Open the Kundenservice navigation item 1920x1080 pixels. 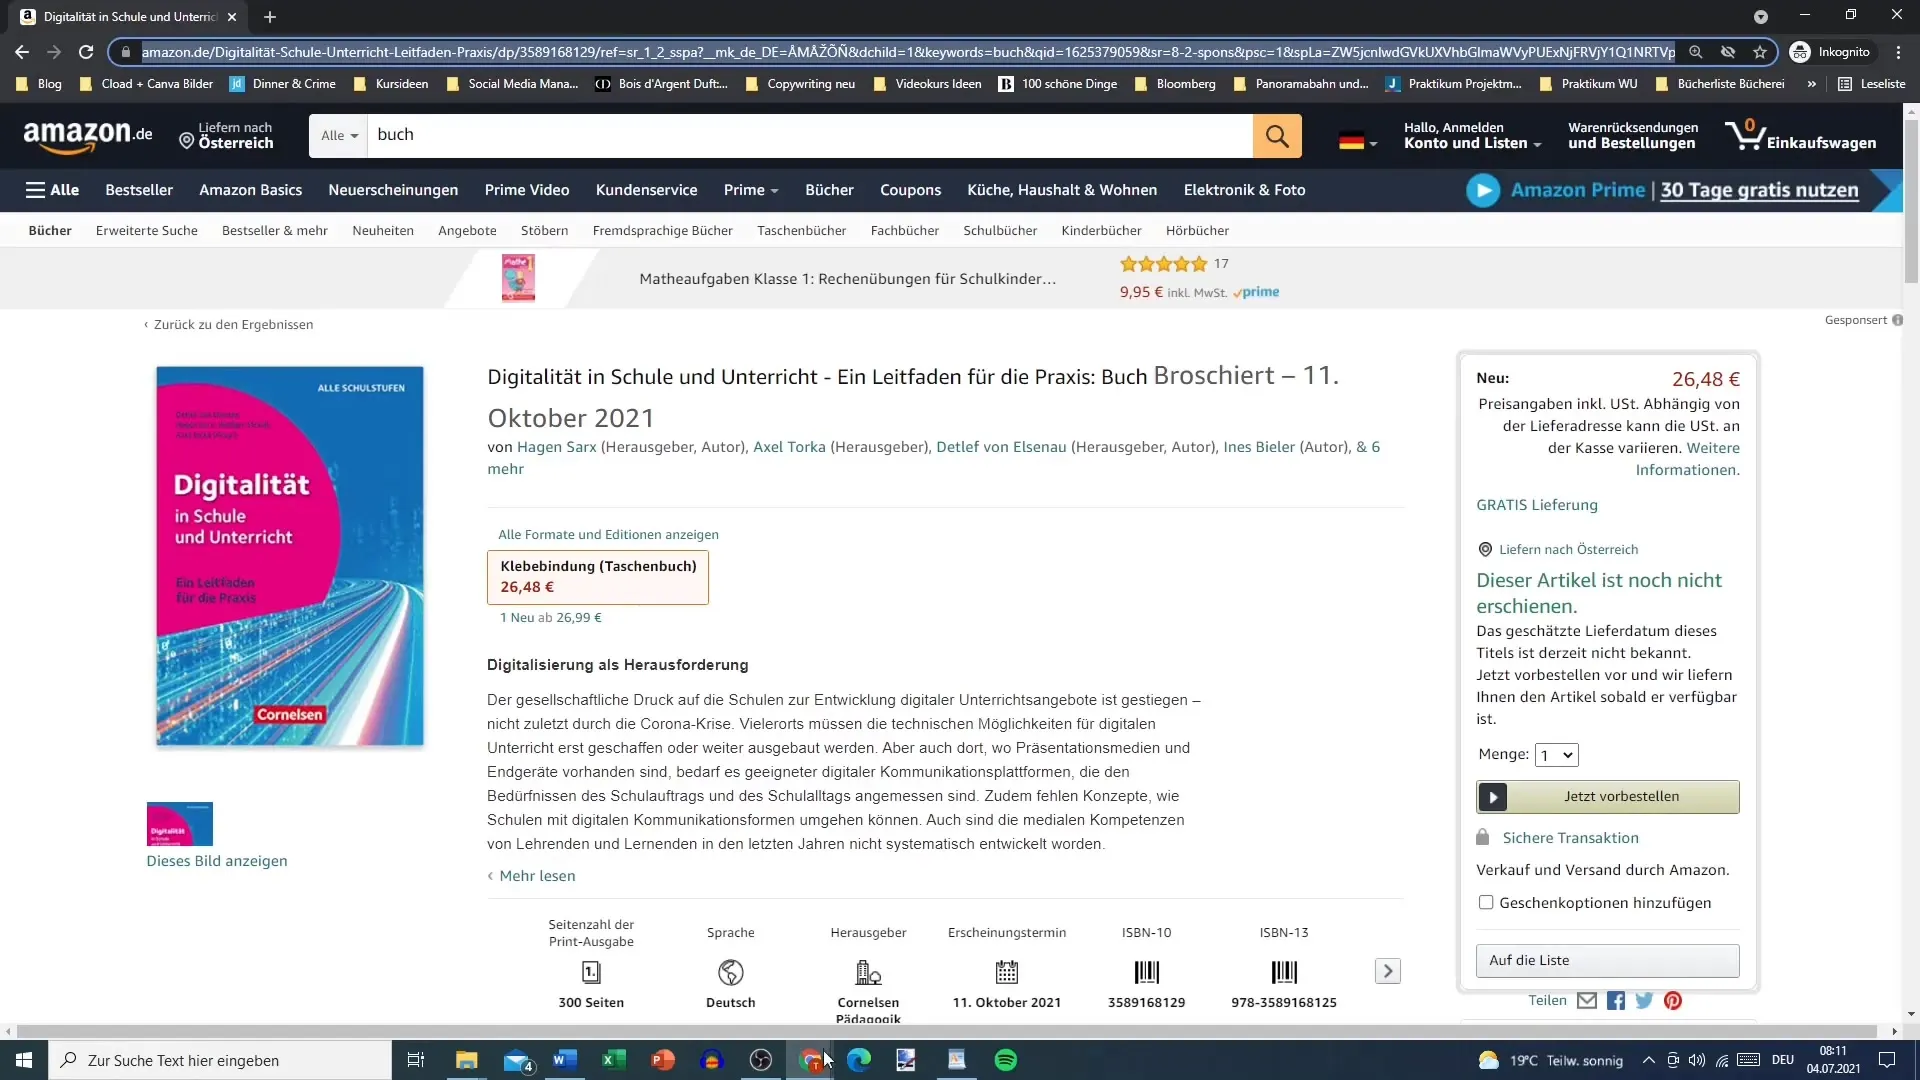646,190
